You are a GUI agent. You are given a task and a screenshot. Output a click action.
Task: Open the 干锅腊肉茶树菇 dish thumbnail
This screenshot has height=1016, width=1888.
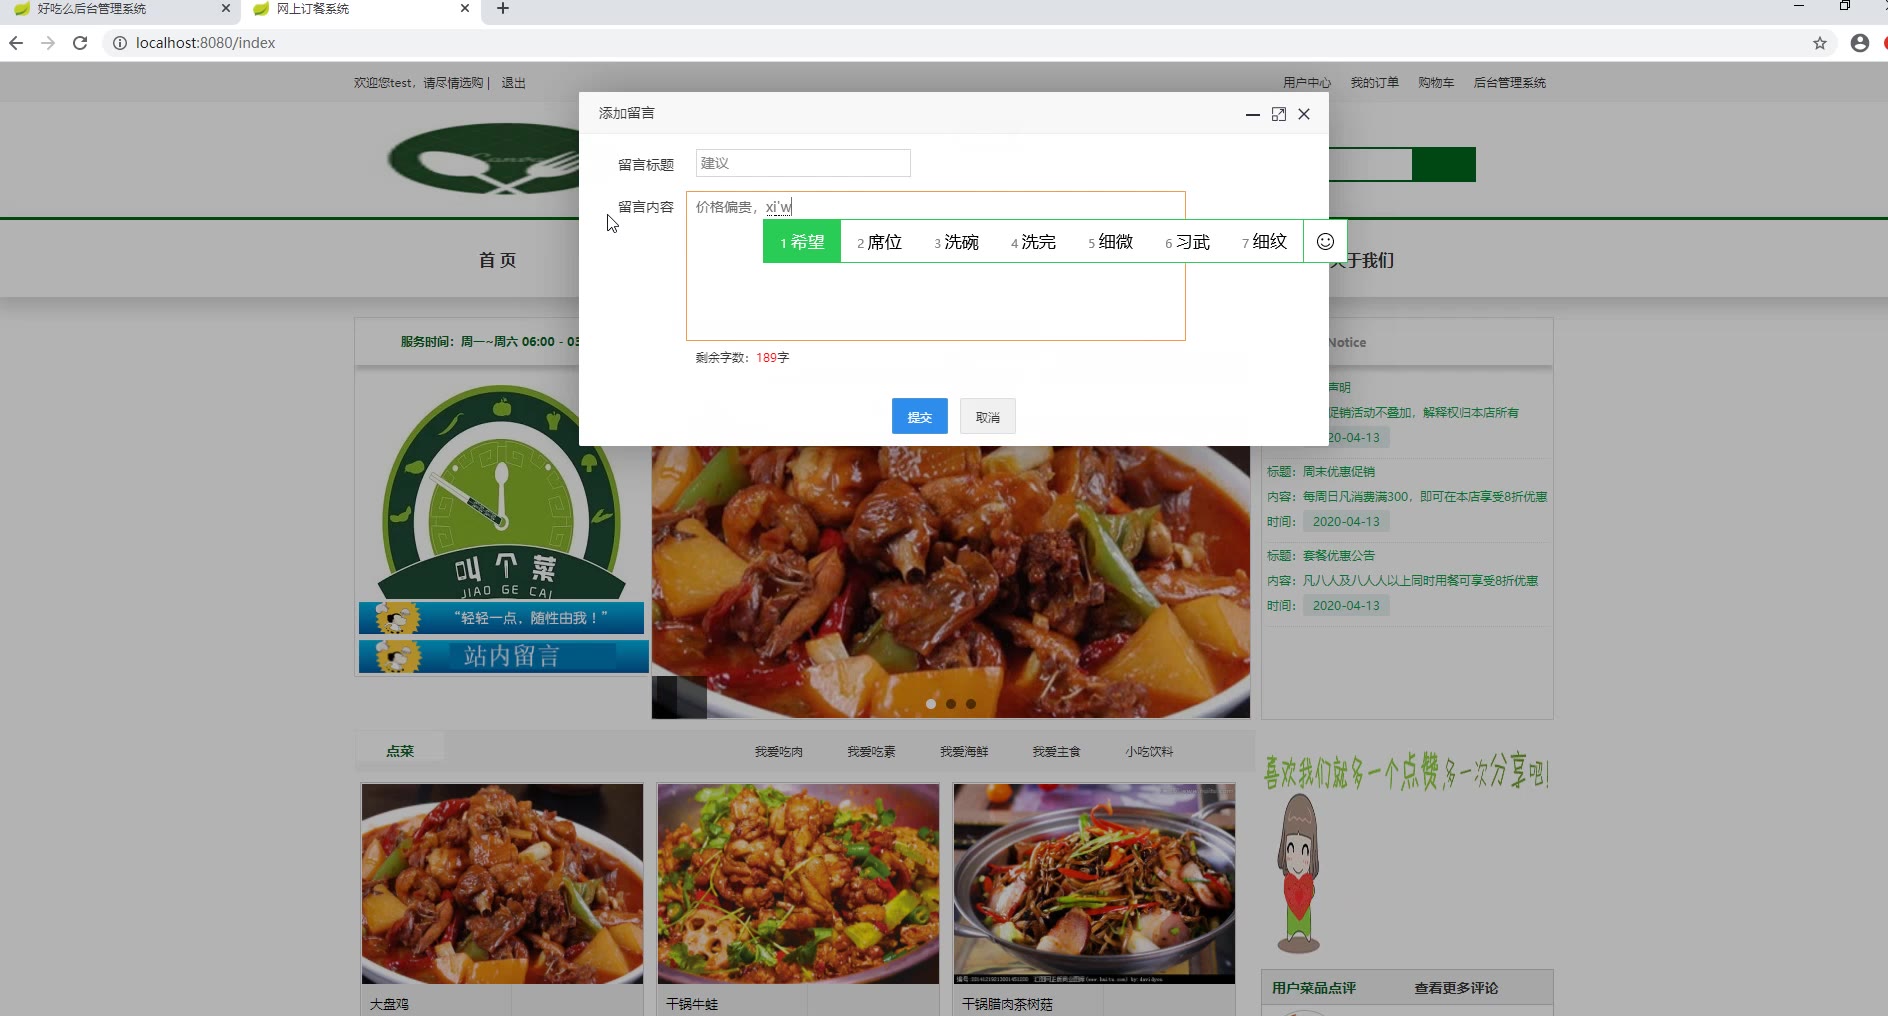1094,884
